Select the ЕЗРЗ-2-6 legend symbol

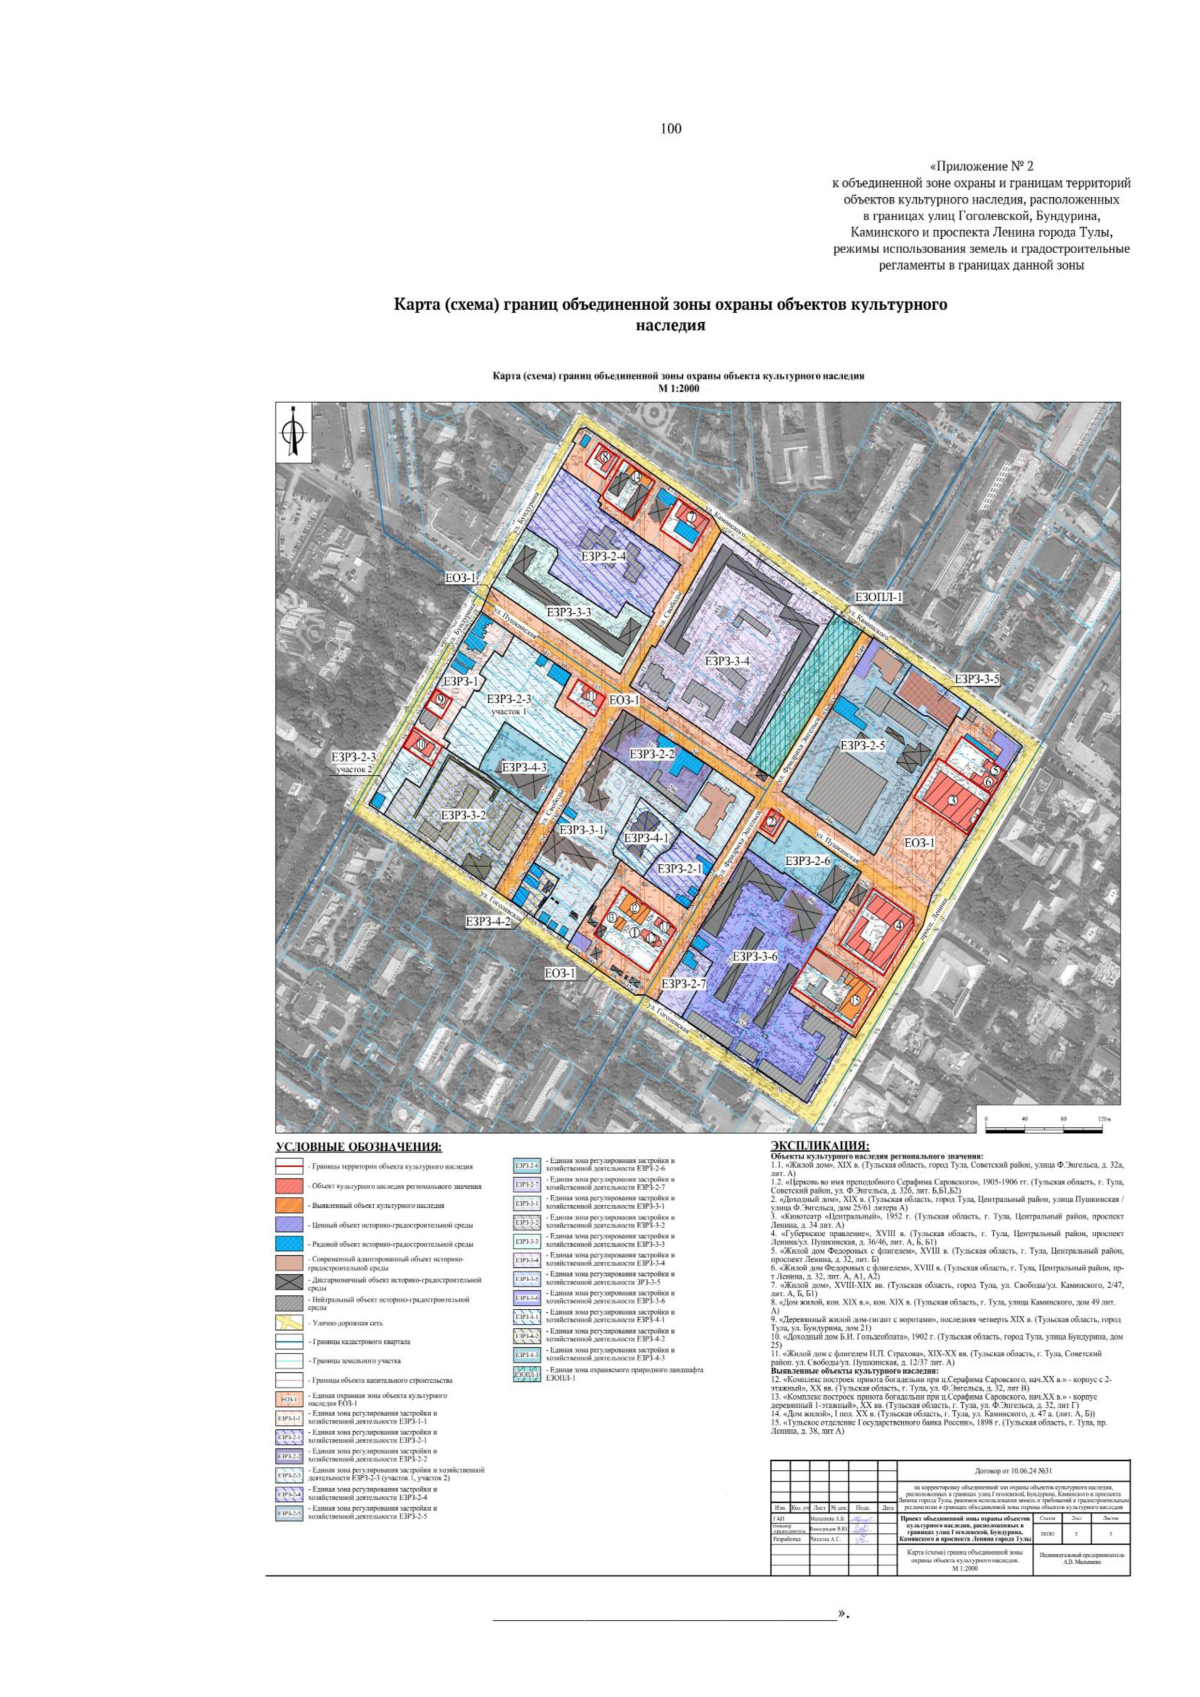(526, 1166)
